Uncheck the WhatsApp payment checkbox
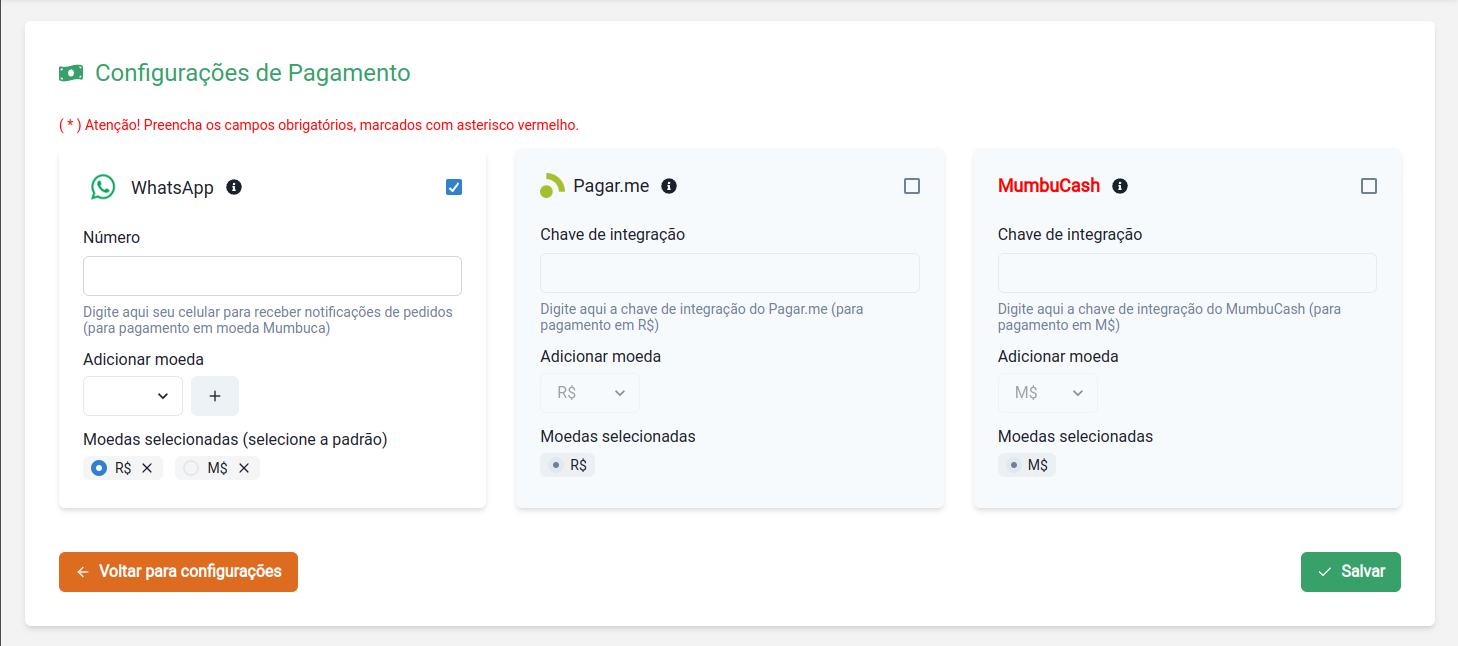The height and width of the screenshot is (646, 1458). (x=454, y=186)
